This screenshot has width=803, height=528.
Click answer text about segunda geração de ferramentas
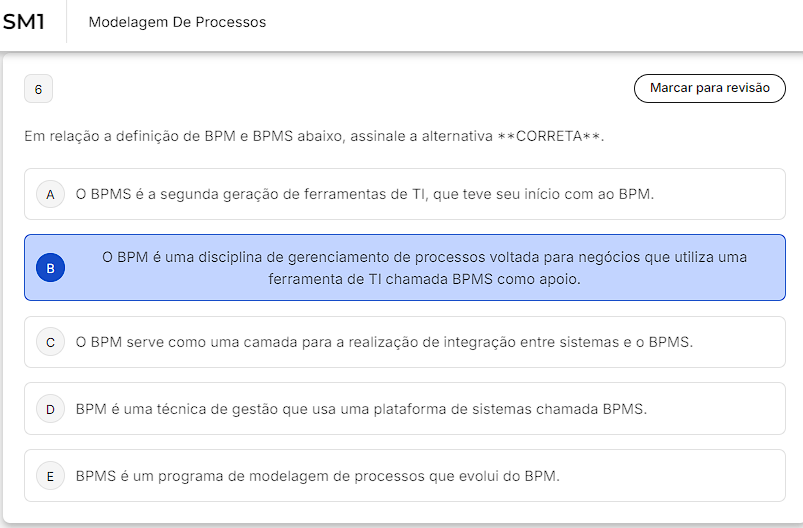pos(365,195)
